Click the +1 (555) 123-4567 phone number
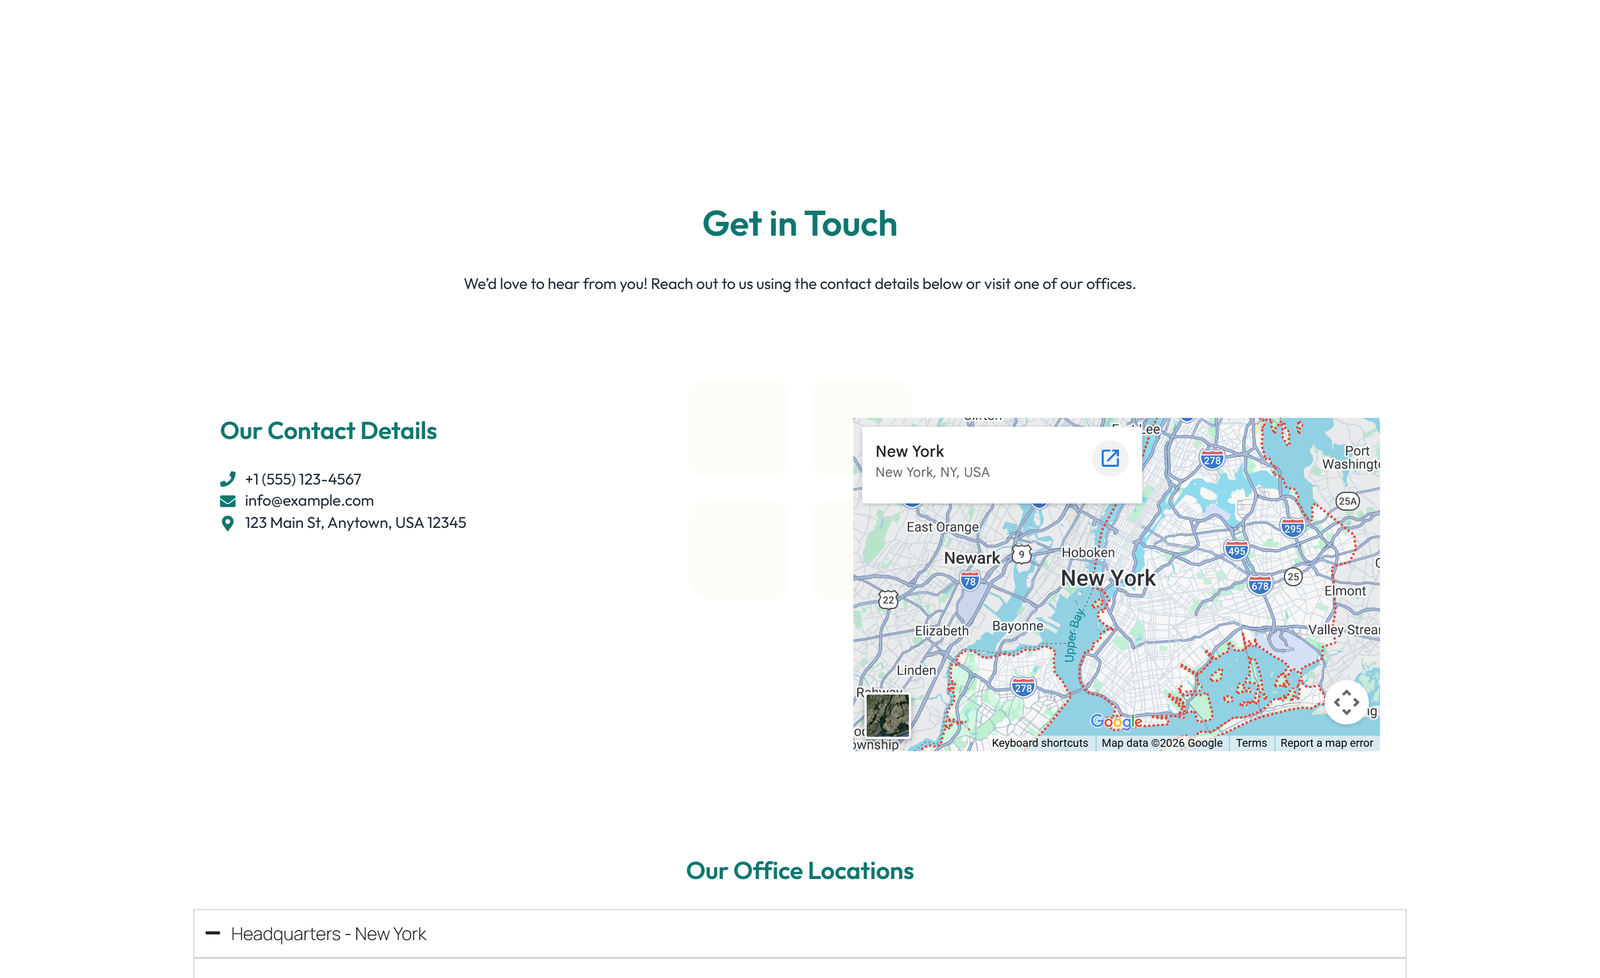Image resolution: width=1600 pixels, height=978 pixels. click(x=303, y=479)
